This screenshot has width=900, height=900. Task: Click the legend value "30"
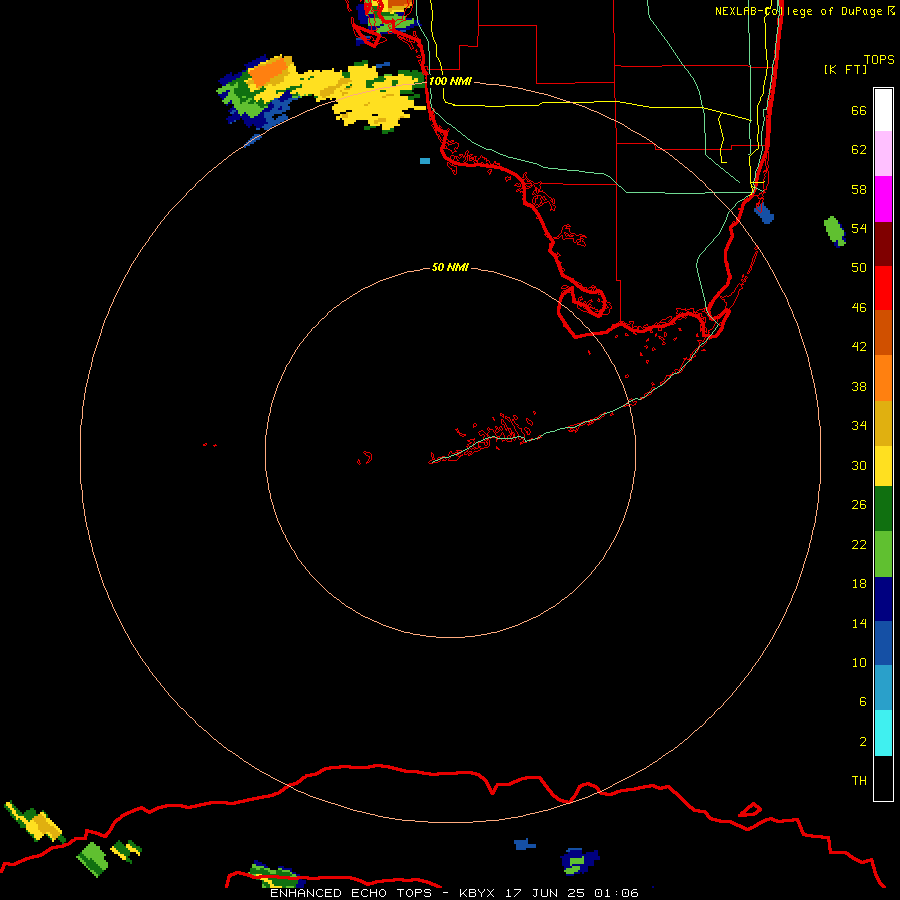859,465
